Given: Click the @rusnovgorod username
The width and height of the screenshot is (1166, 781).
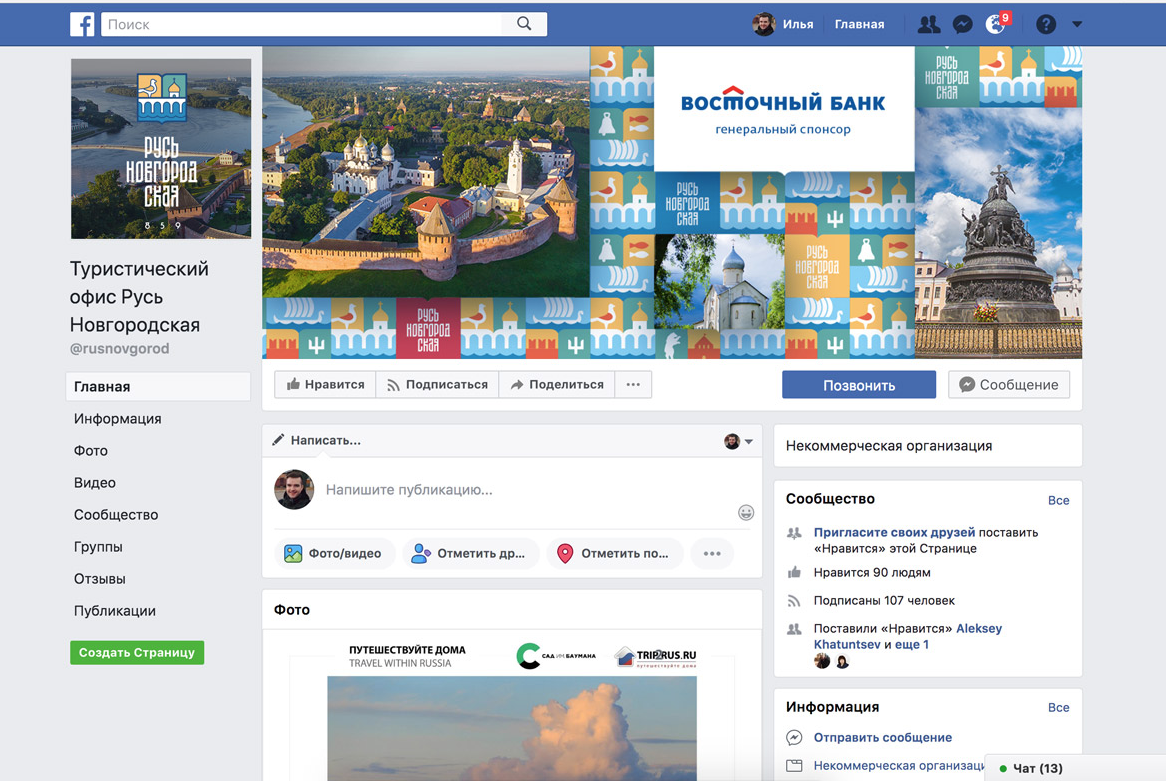Looking at the screenshot, I should (x=120, y=349).
